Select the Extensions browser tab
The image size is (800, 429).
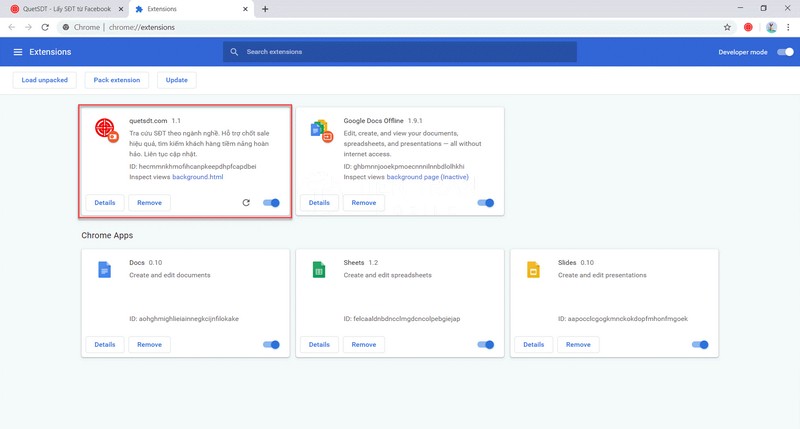190,9
